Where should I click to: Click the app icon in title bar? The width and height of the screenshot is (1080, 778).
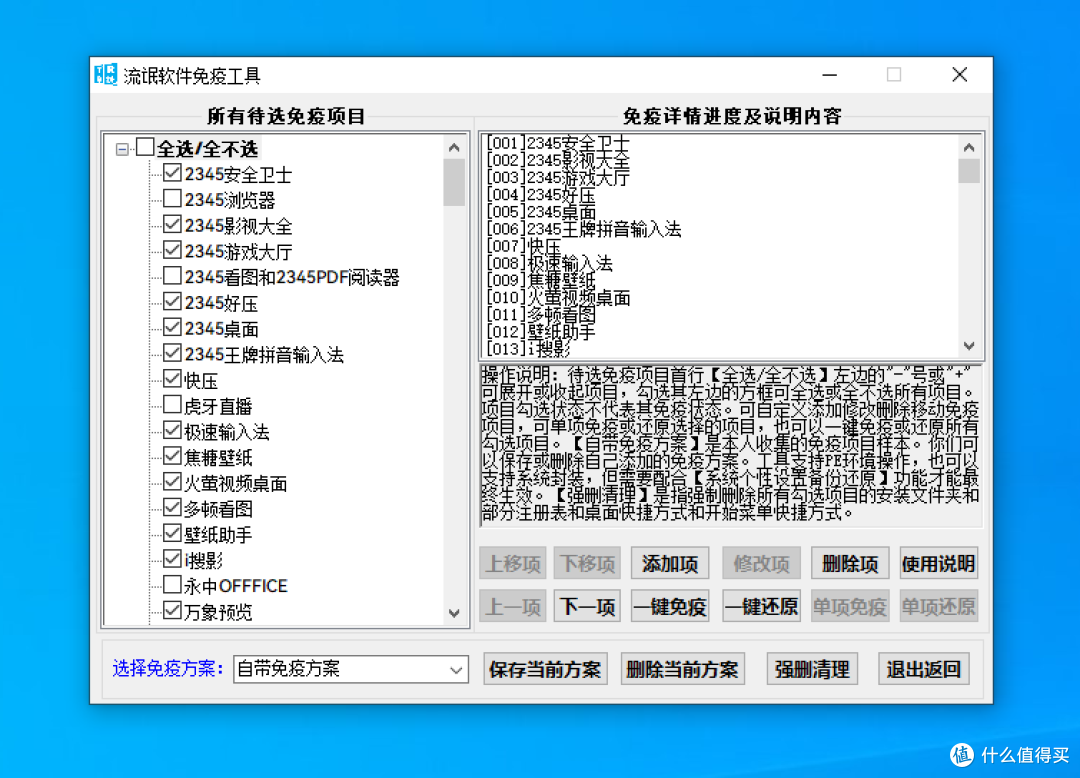[106, 74]
